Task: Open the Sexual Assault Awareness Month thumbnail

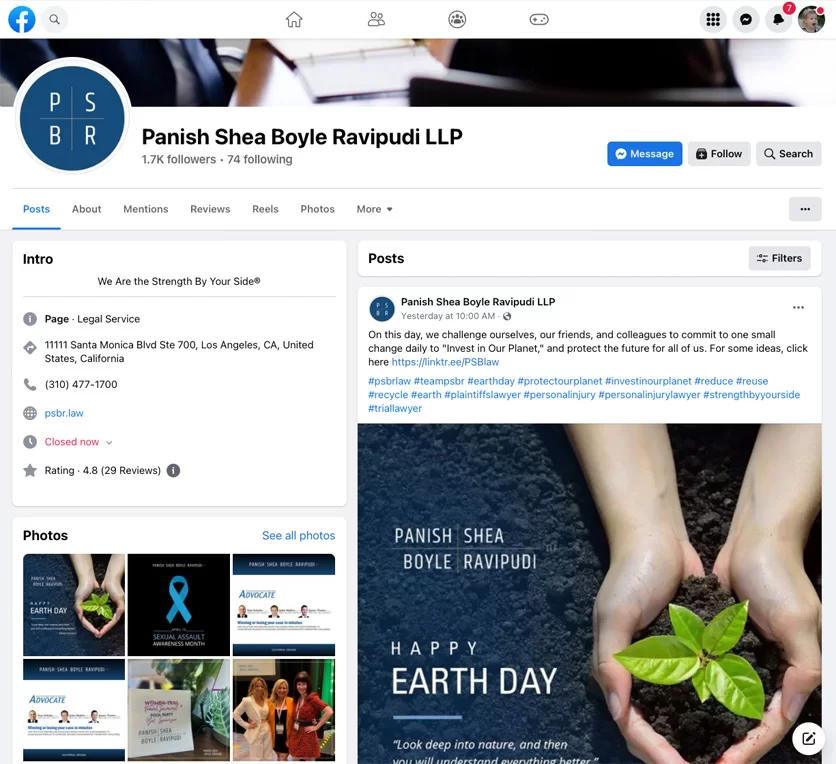Action: click(x=179, y=605)
